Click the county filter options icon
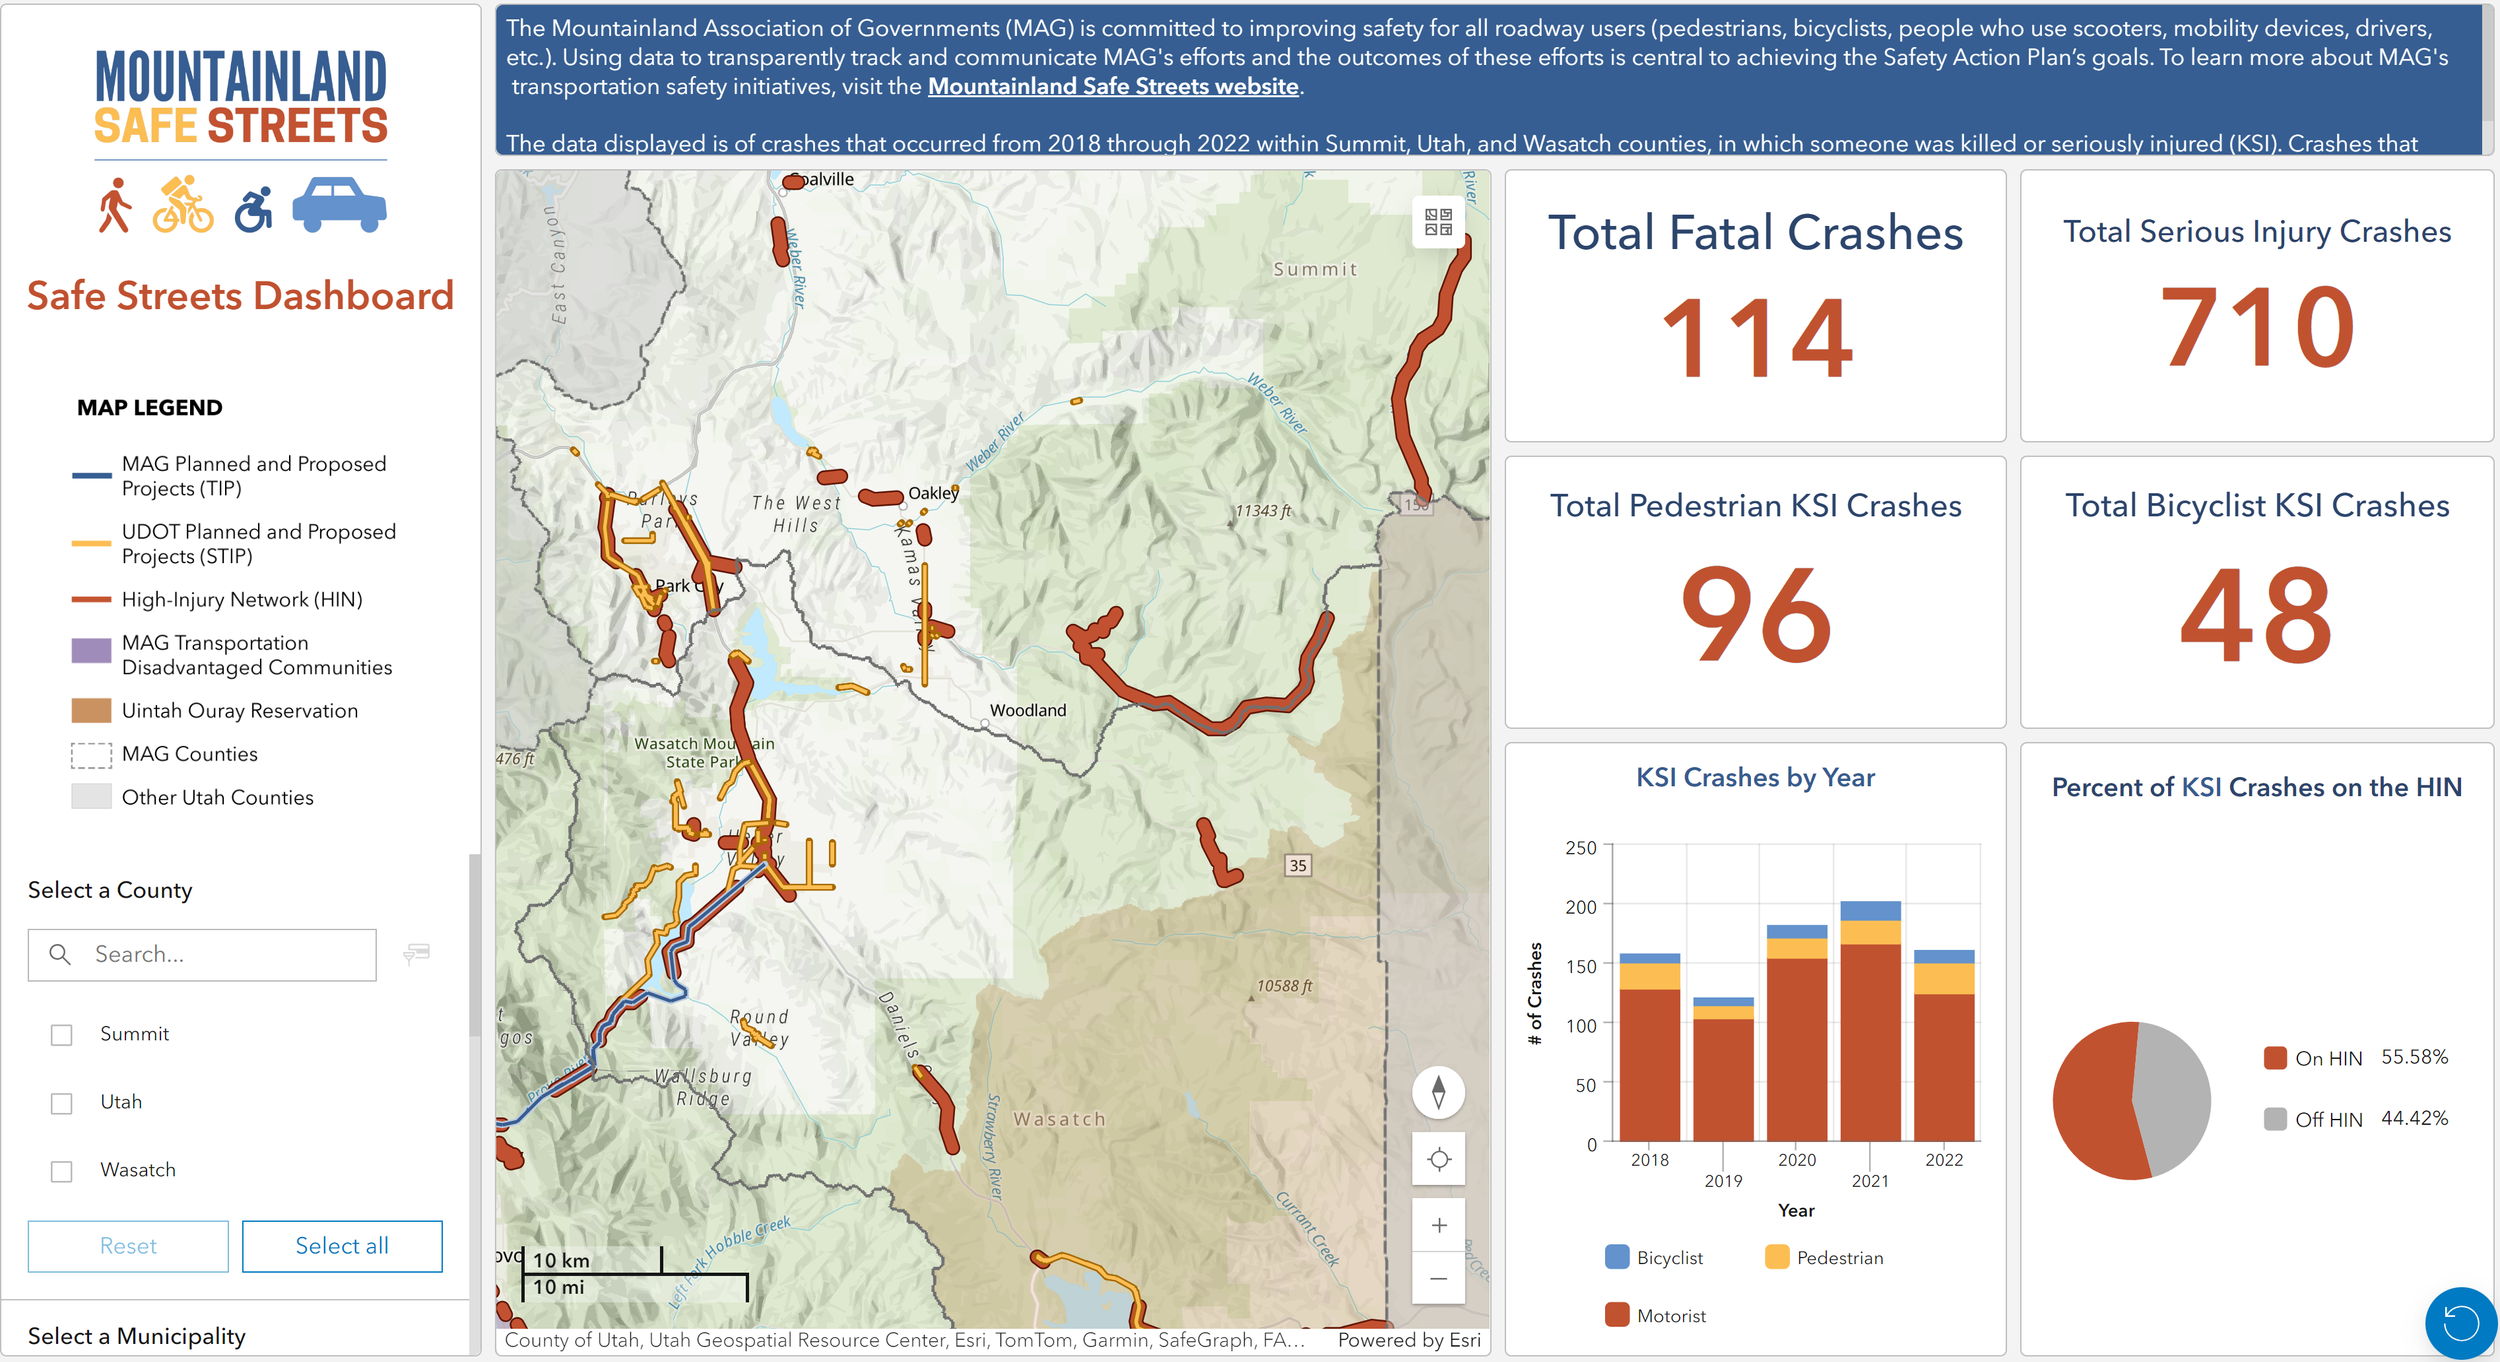The height and width of the screenshot is (1362, 2500). (x=416, y=953)
